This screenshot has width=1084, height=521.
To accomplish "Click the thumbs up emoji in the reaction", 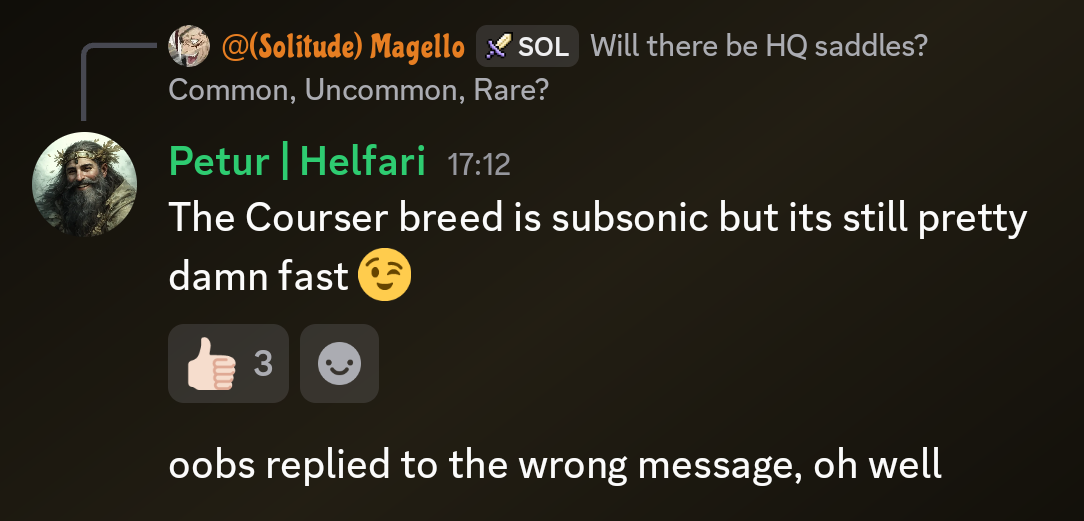I will (212, 364).
